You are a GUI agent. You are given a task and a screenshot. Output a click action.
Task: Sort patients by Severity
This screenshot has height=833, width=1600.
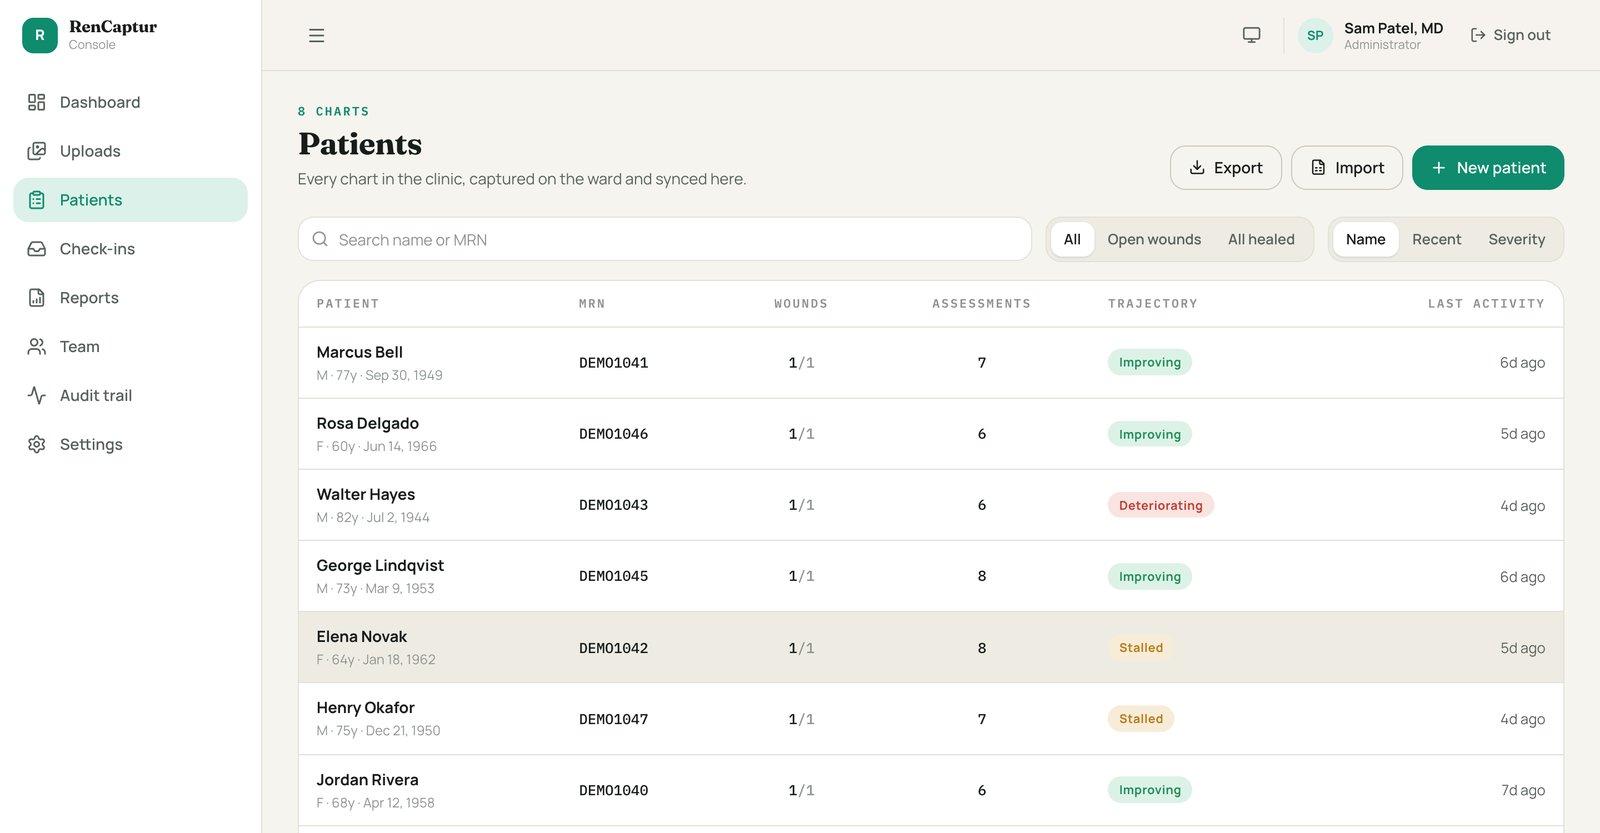(x=1516, y=239)
